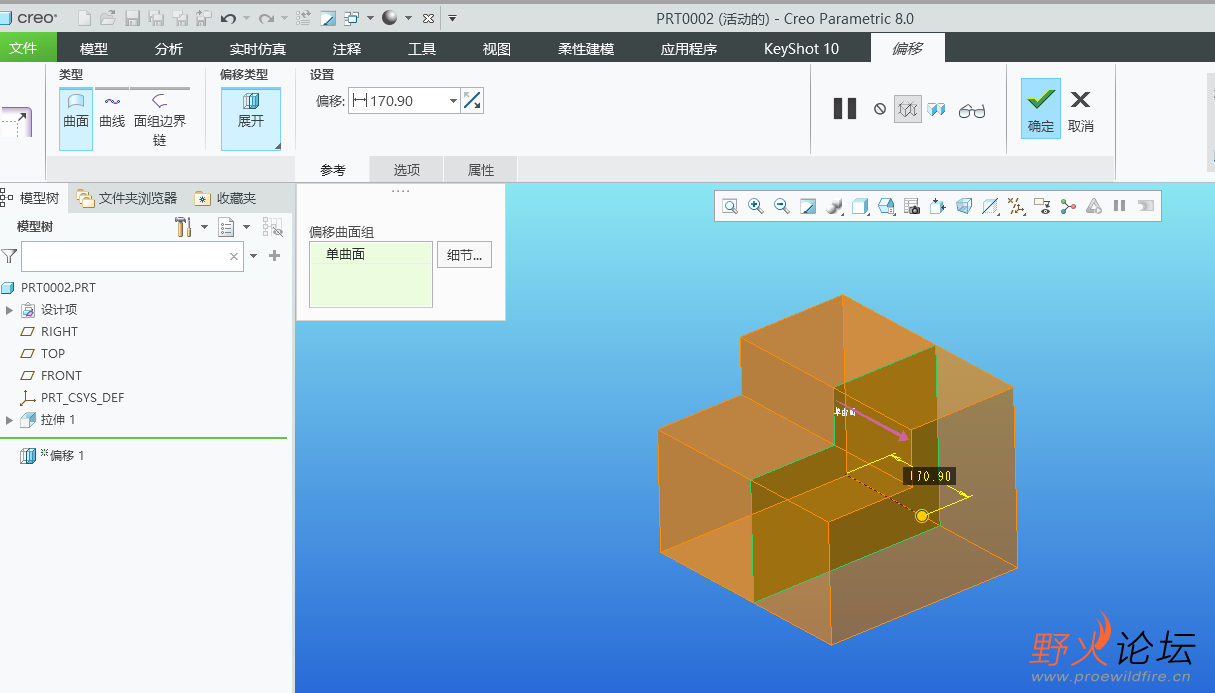Open the offset value dropdown arrow
1215x693 pixels.
click(453, 101)
